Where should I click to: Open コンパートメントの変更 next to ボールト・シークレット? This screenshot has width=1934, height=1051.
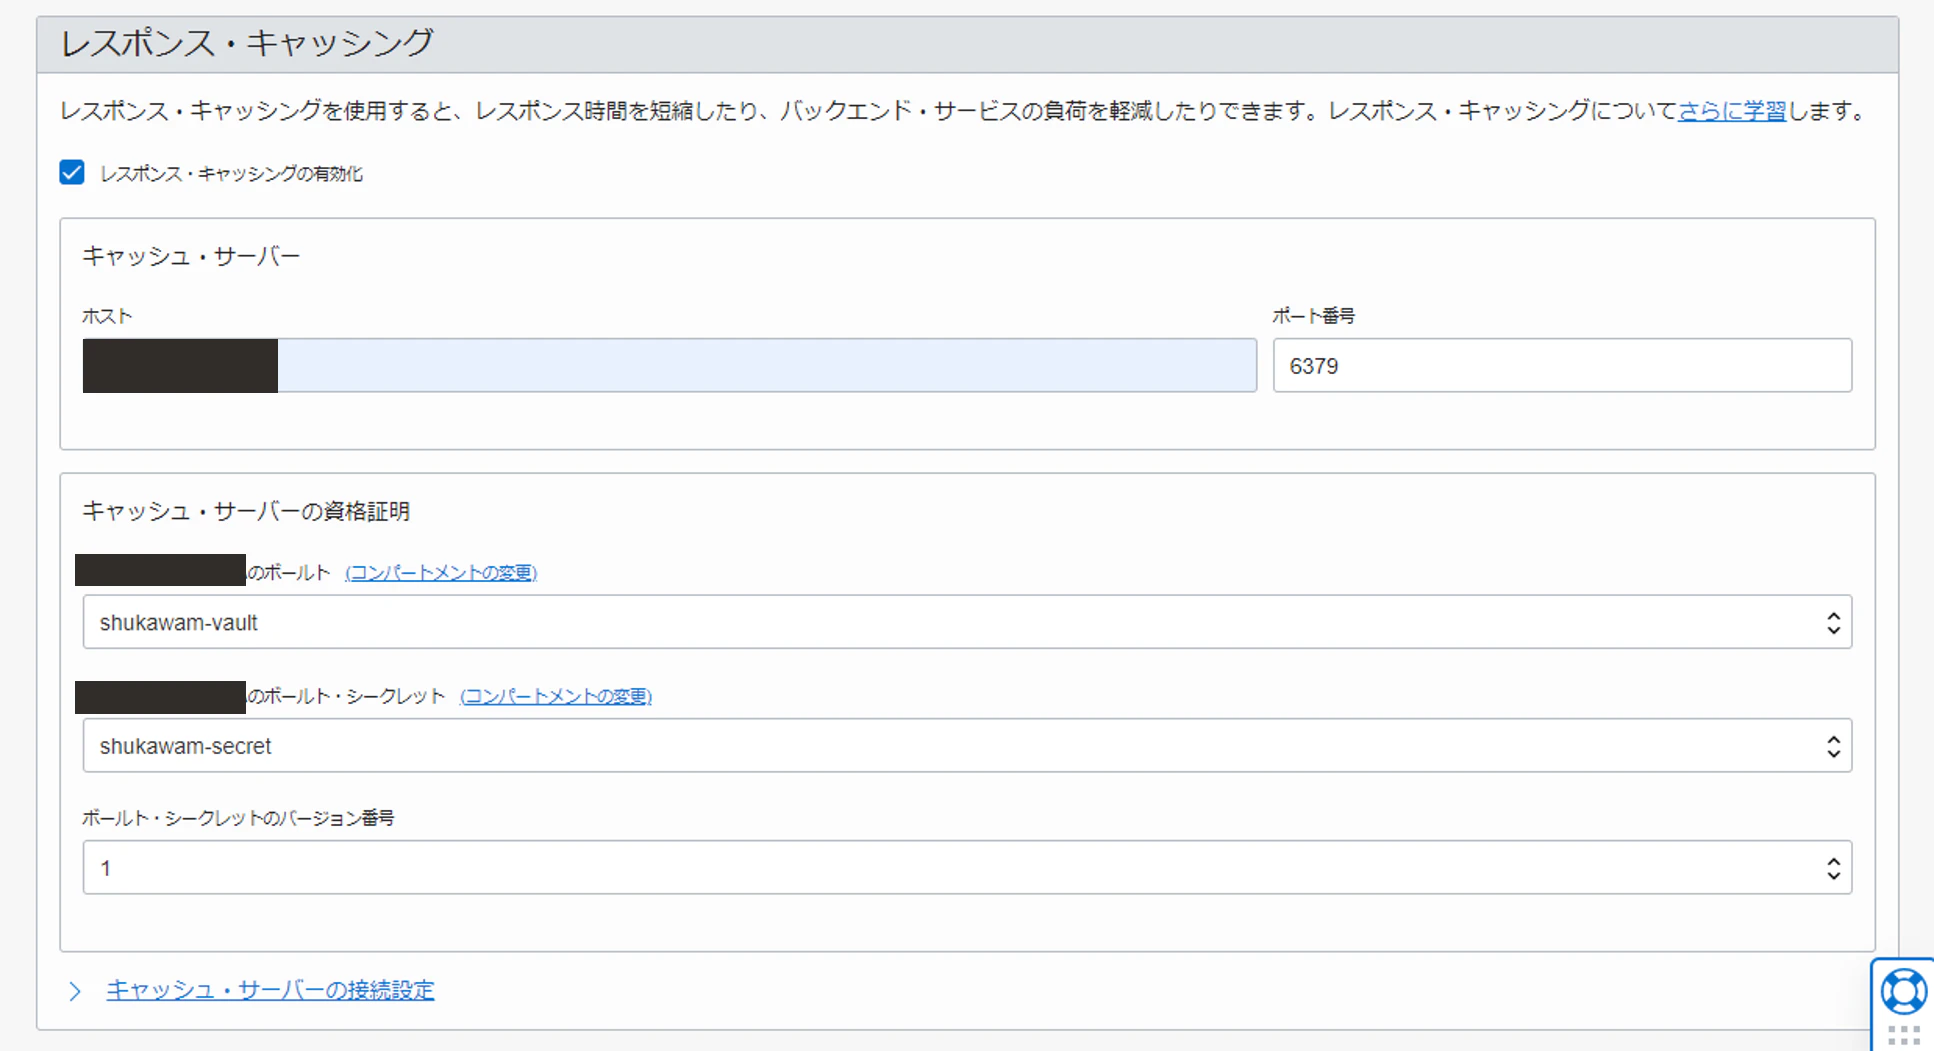click(555, 696)
